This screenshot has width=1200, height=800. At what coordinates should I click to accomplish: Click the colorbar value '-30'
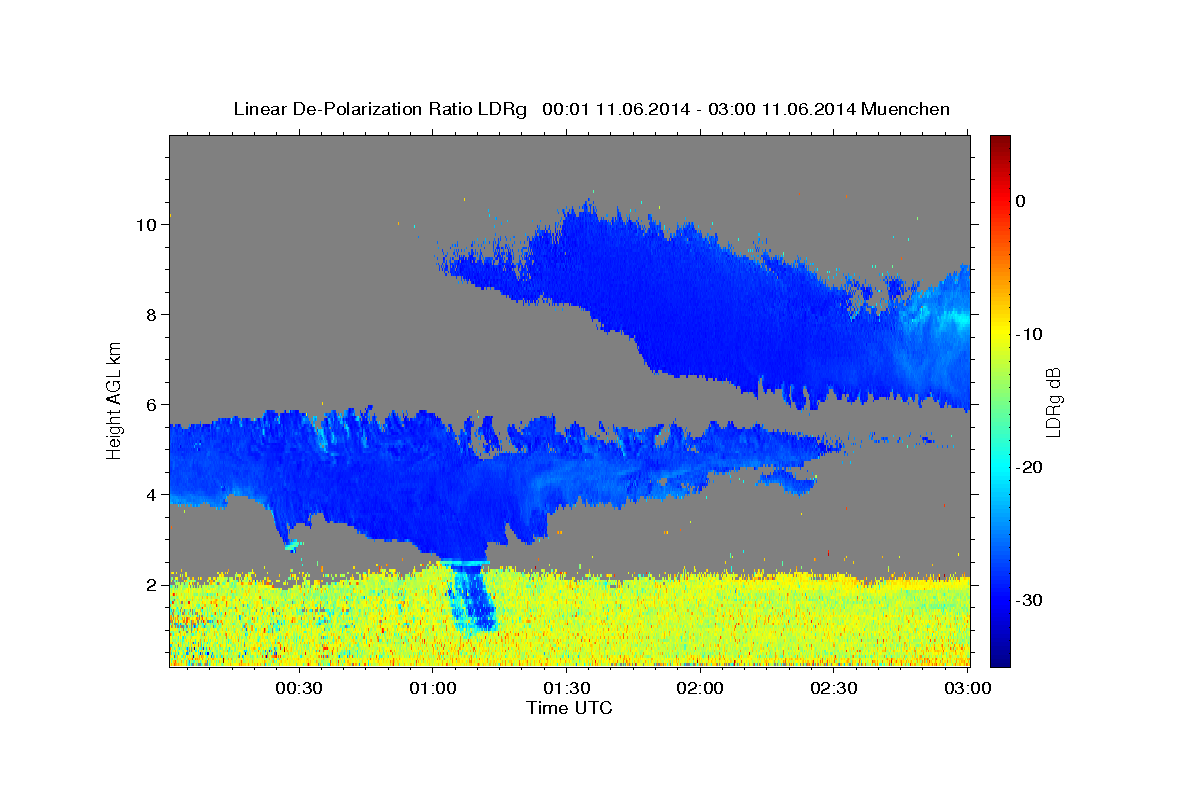click(x=1030, y=600)
